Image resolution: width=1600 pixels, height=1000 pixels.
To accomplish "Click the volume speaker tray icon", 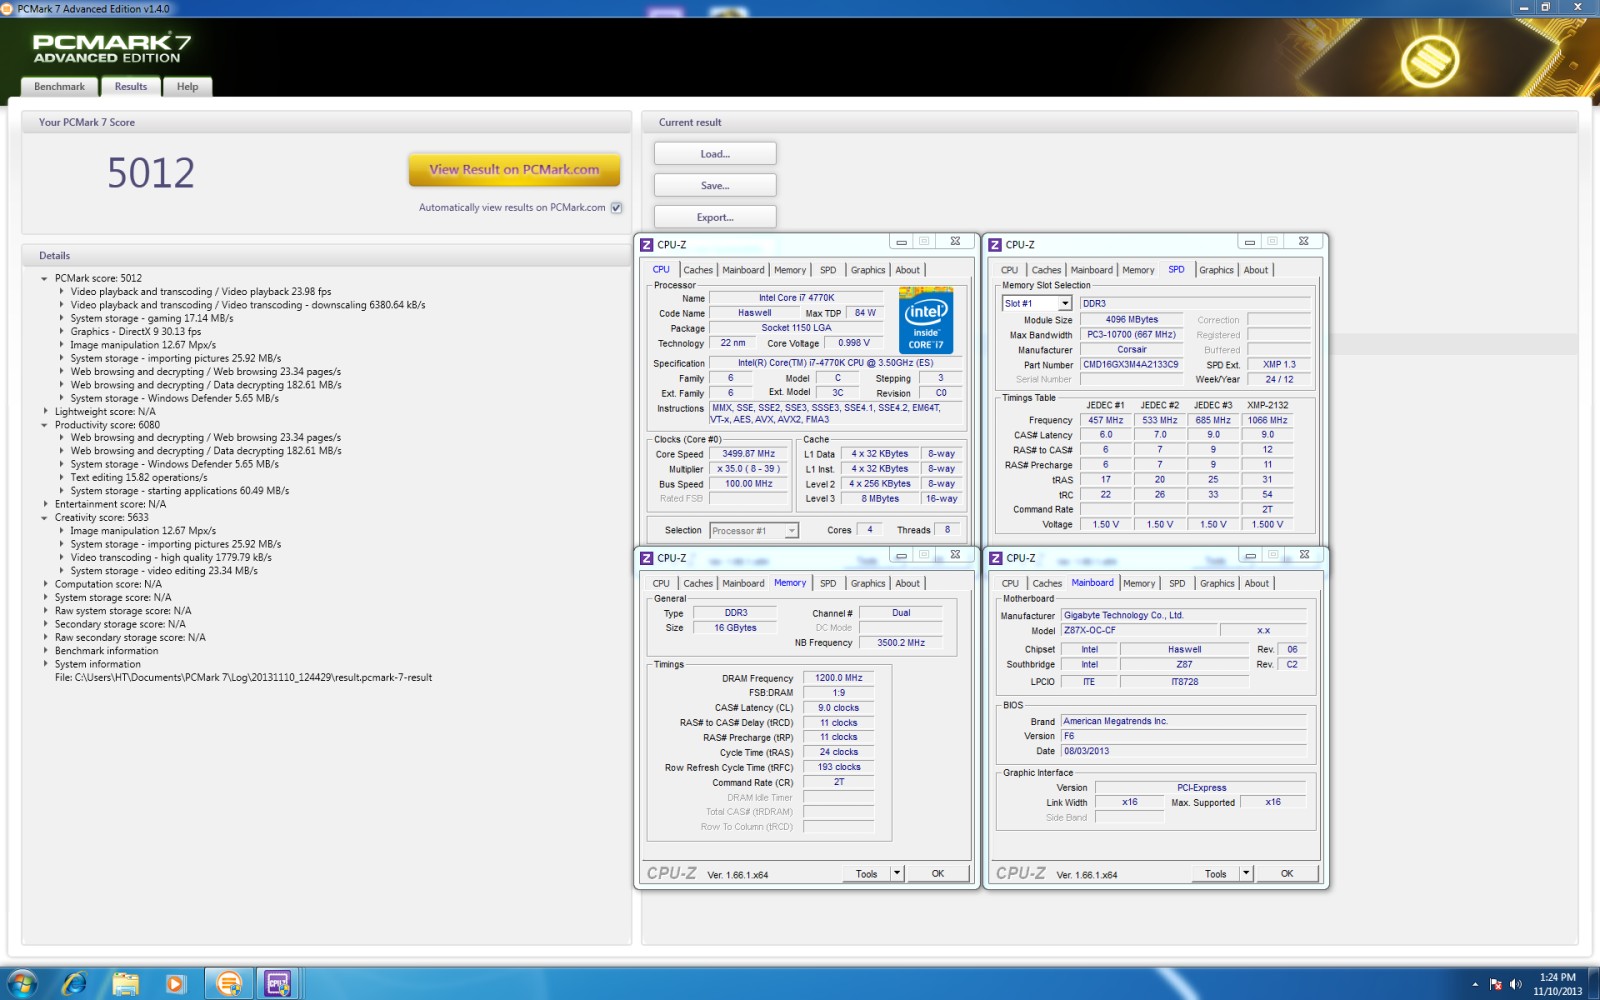I will 1515,985.
